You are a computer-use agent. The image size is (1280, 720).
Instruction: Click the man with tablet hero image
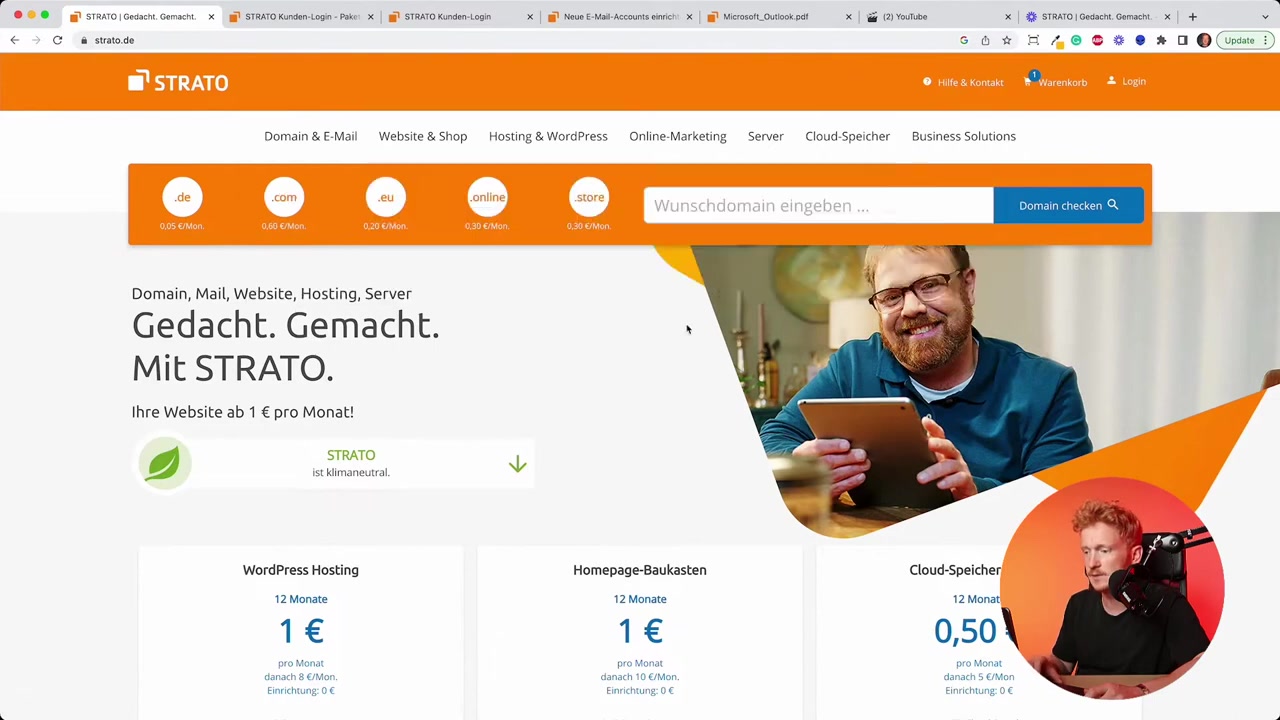(x=920, y=390)
